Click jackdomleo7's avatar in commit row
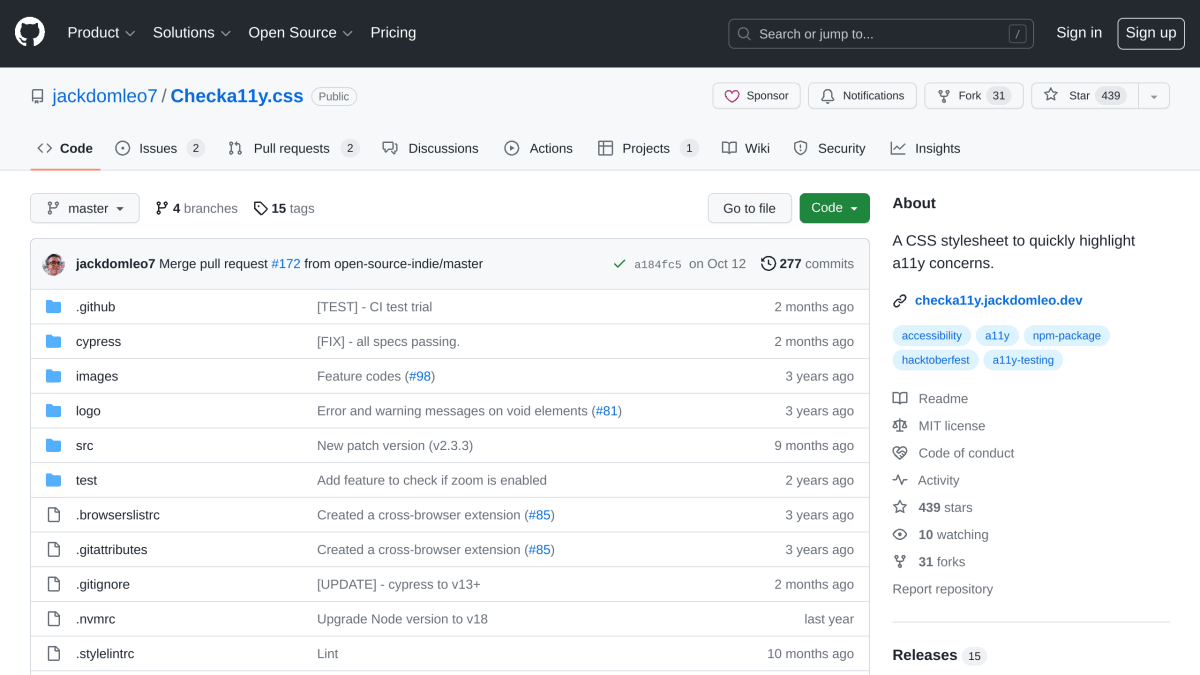The height and width of the screenshot is (675, 1200). 54,264
